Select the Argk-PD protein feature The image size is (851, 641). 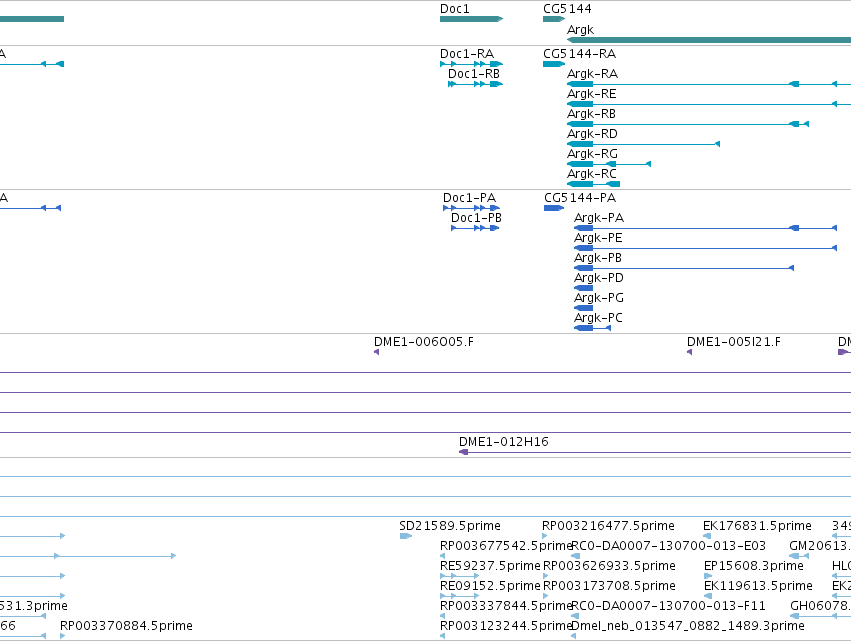click(x=583, y=288)
